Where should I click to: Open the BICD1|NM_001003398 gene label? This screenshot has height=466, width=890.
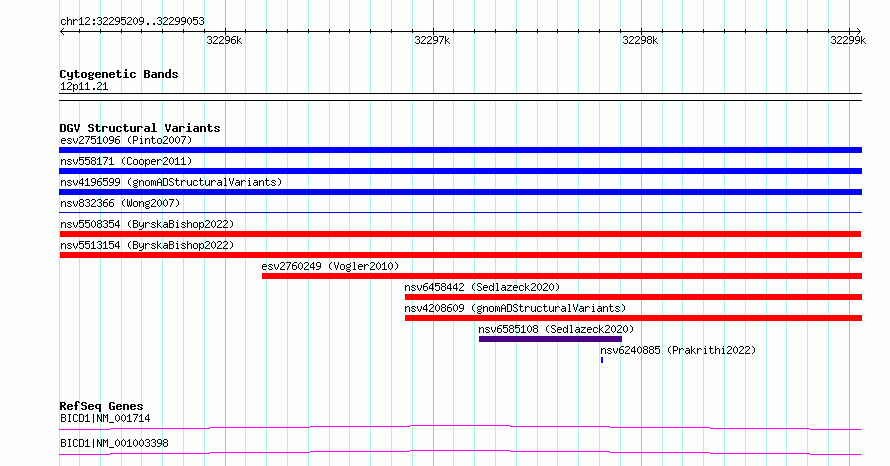click(x=114, y=443)
